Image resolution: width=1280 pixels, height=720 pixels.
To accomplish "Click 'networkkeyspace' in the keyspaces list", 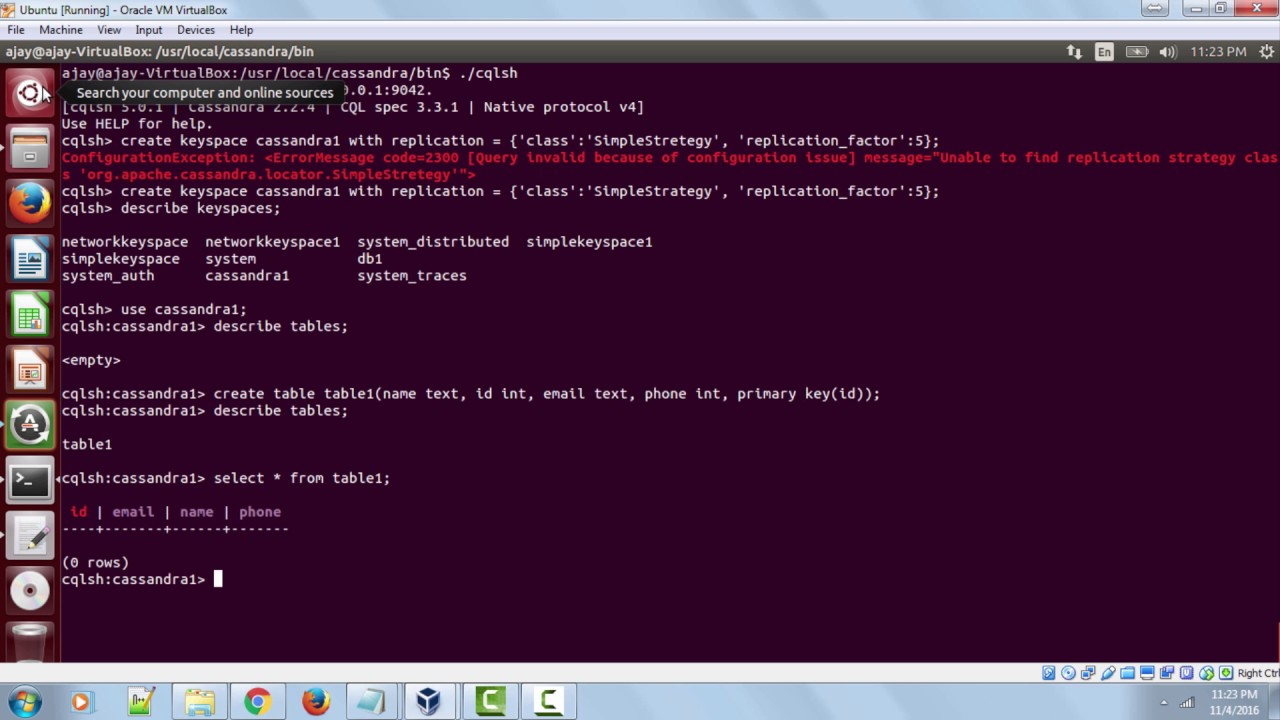I will click(x=124, y=241).
